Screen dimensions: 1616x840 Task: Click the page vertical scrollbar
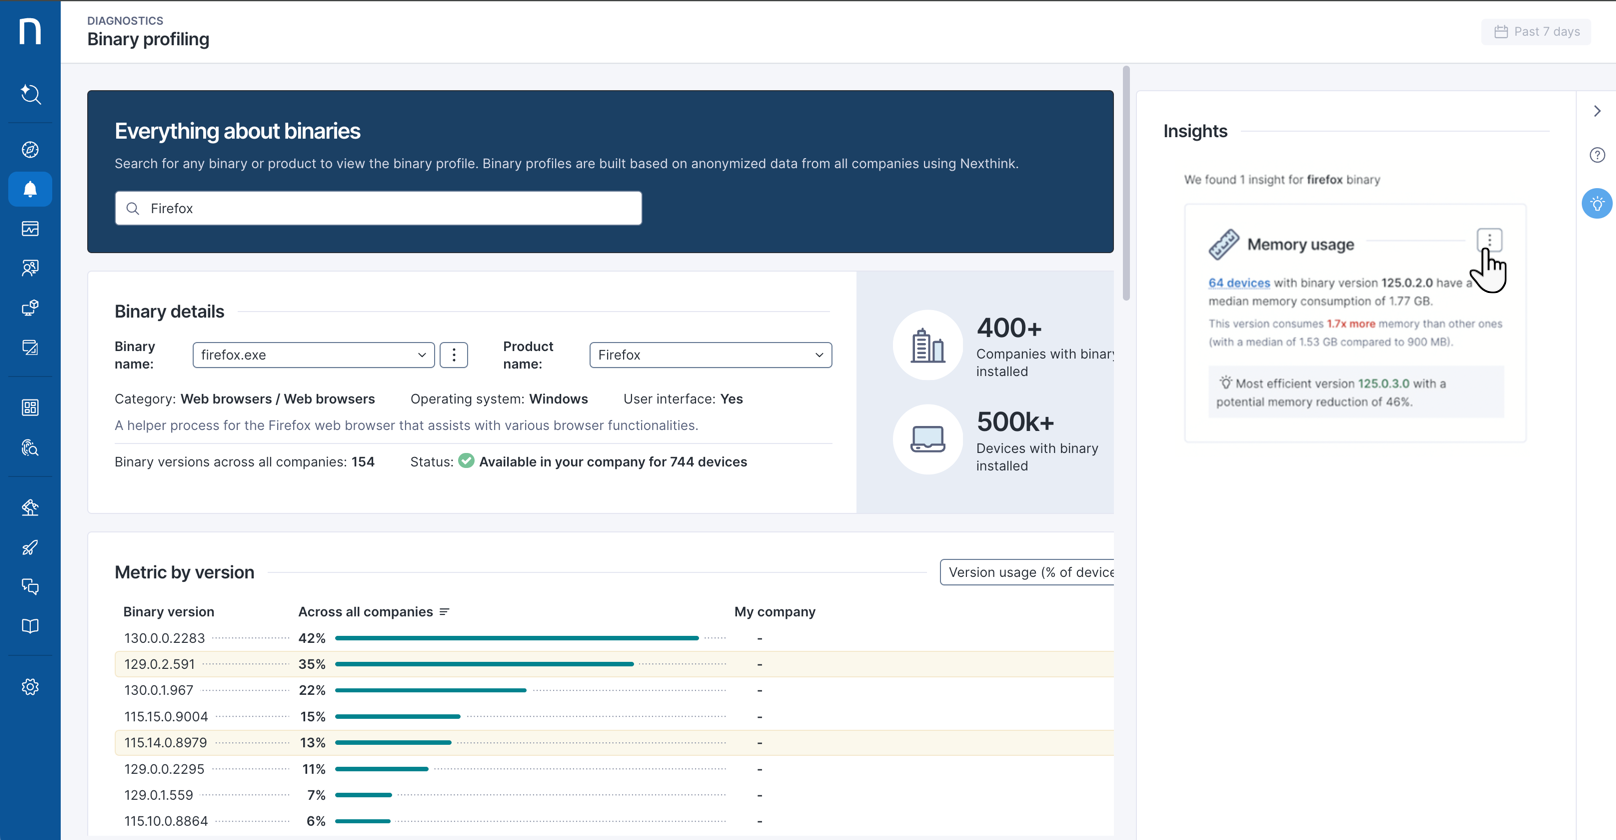pos(1126,184)
